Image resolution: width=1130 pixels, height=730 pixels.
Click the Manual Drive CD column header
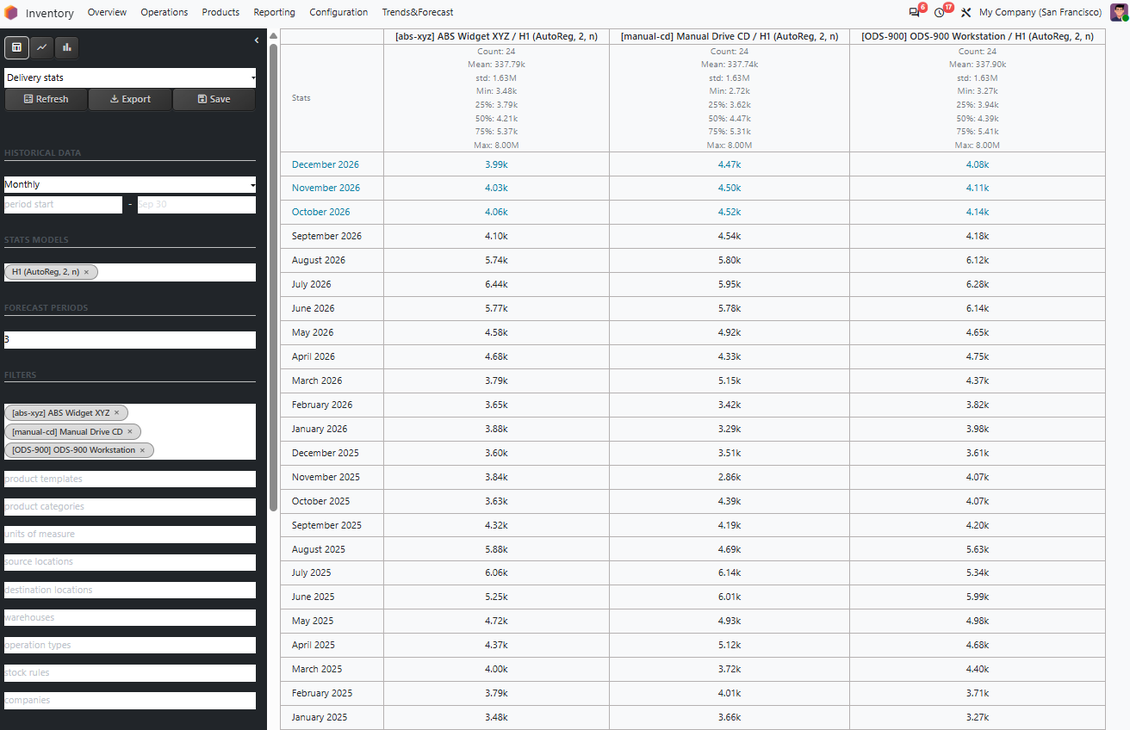[x=729, y=37]
